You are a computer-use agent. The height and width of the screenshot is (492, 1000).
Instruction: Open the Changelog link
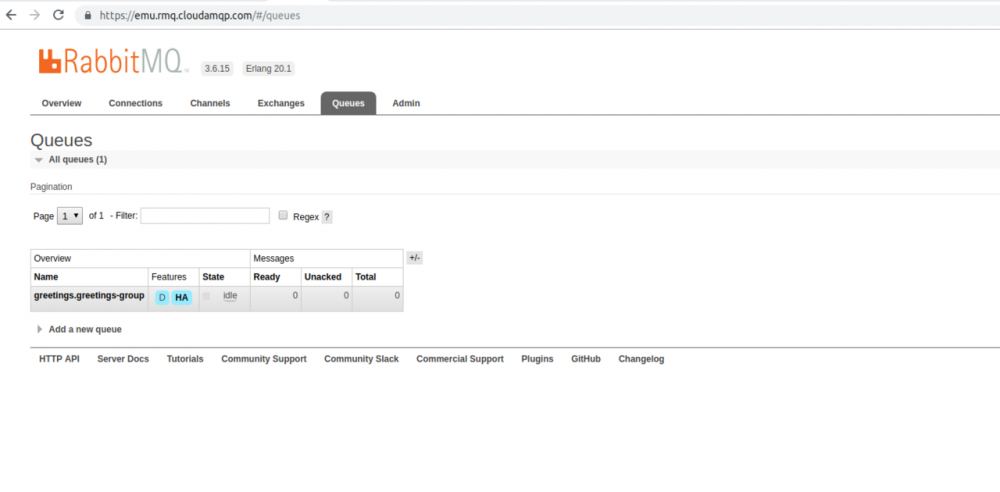641,359
